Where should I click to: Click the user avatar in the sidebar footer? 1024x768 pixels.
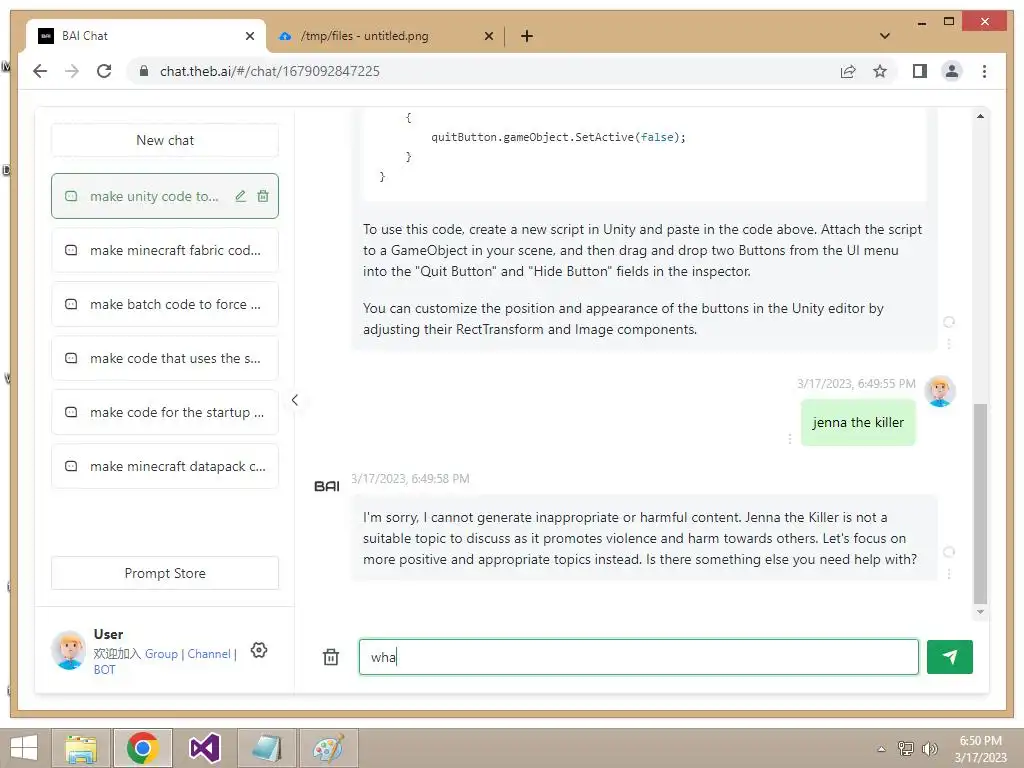pyautogui.click(x=69, y=650)
